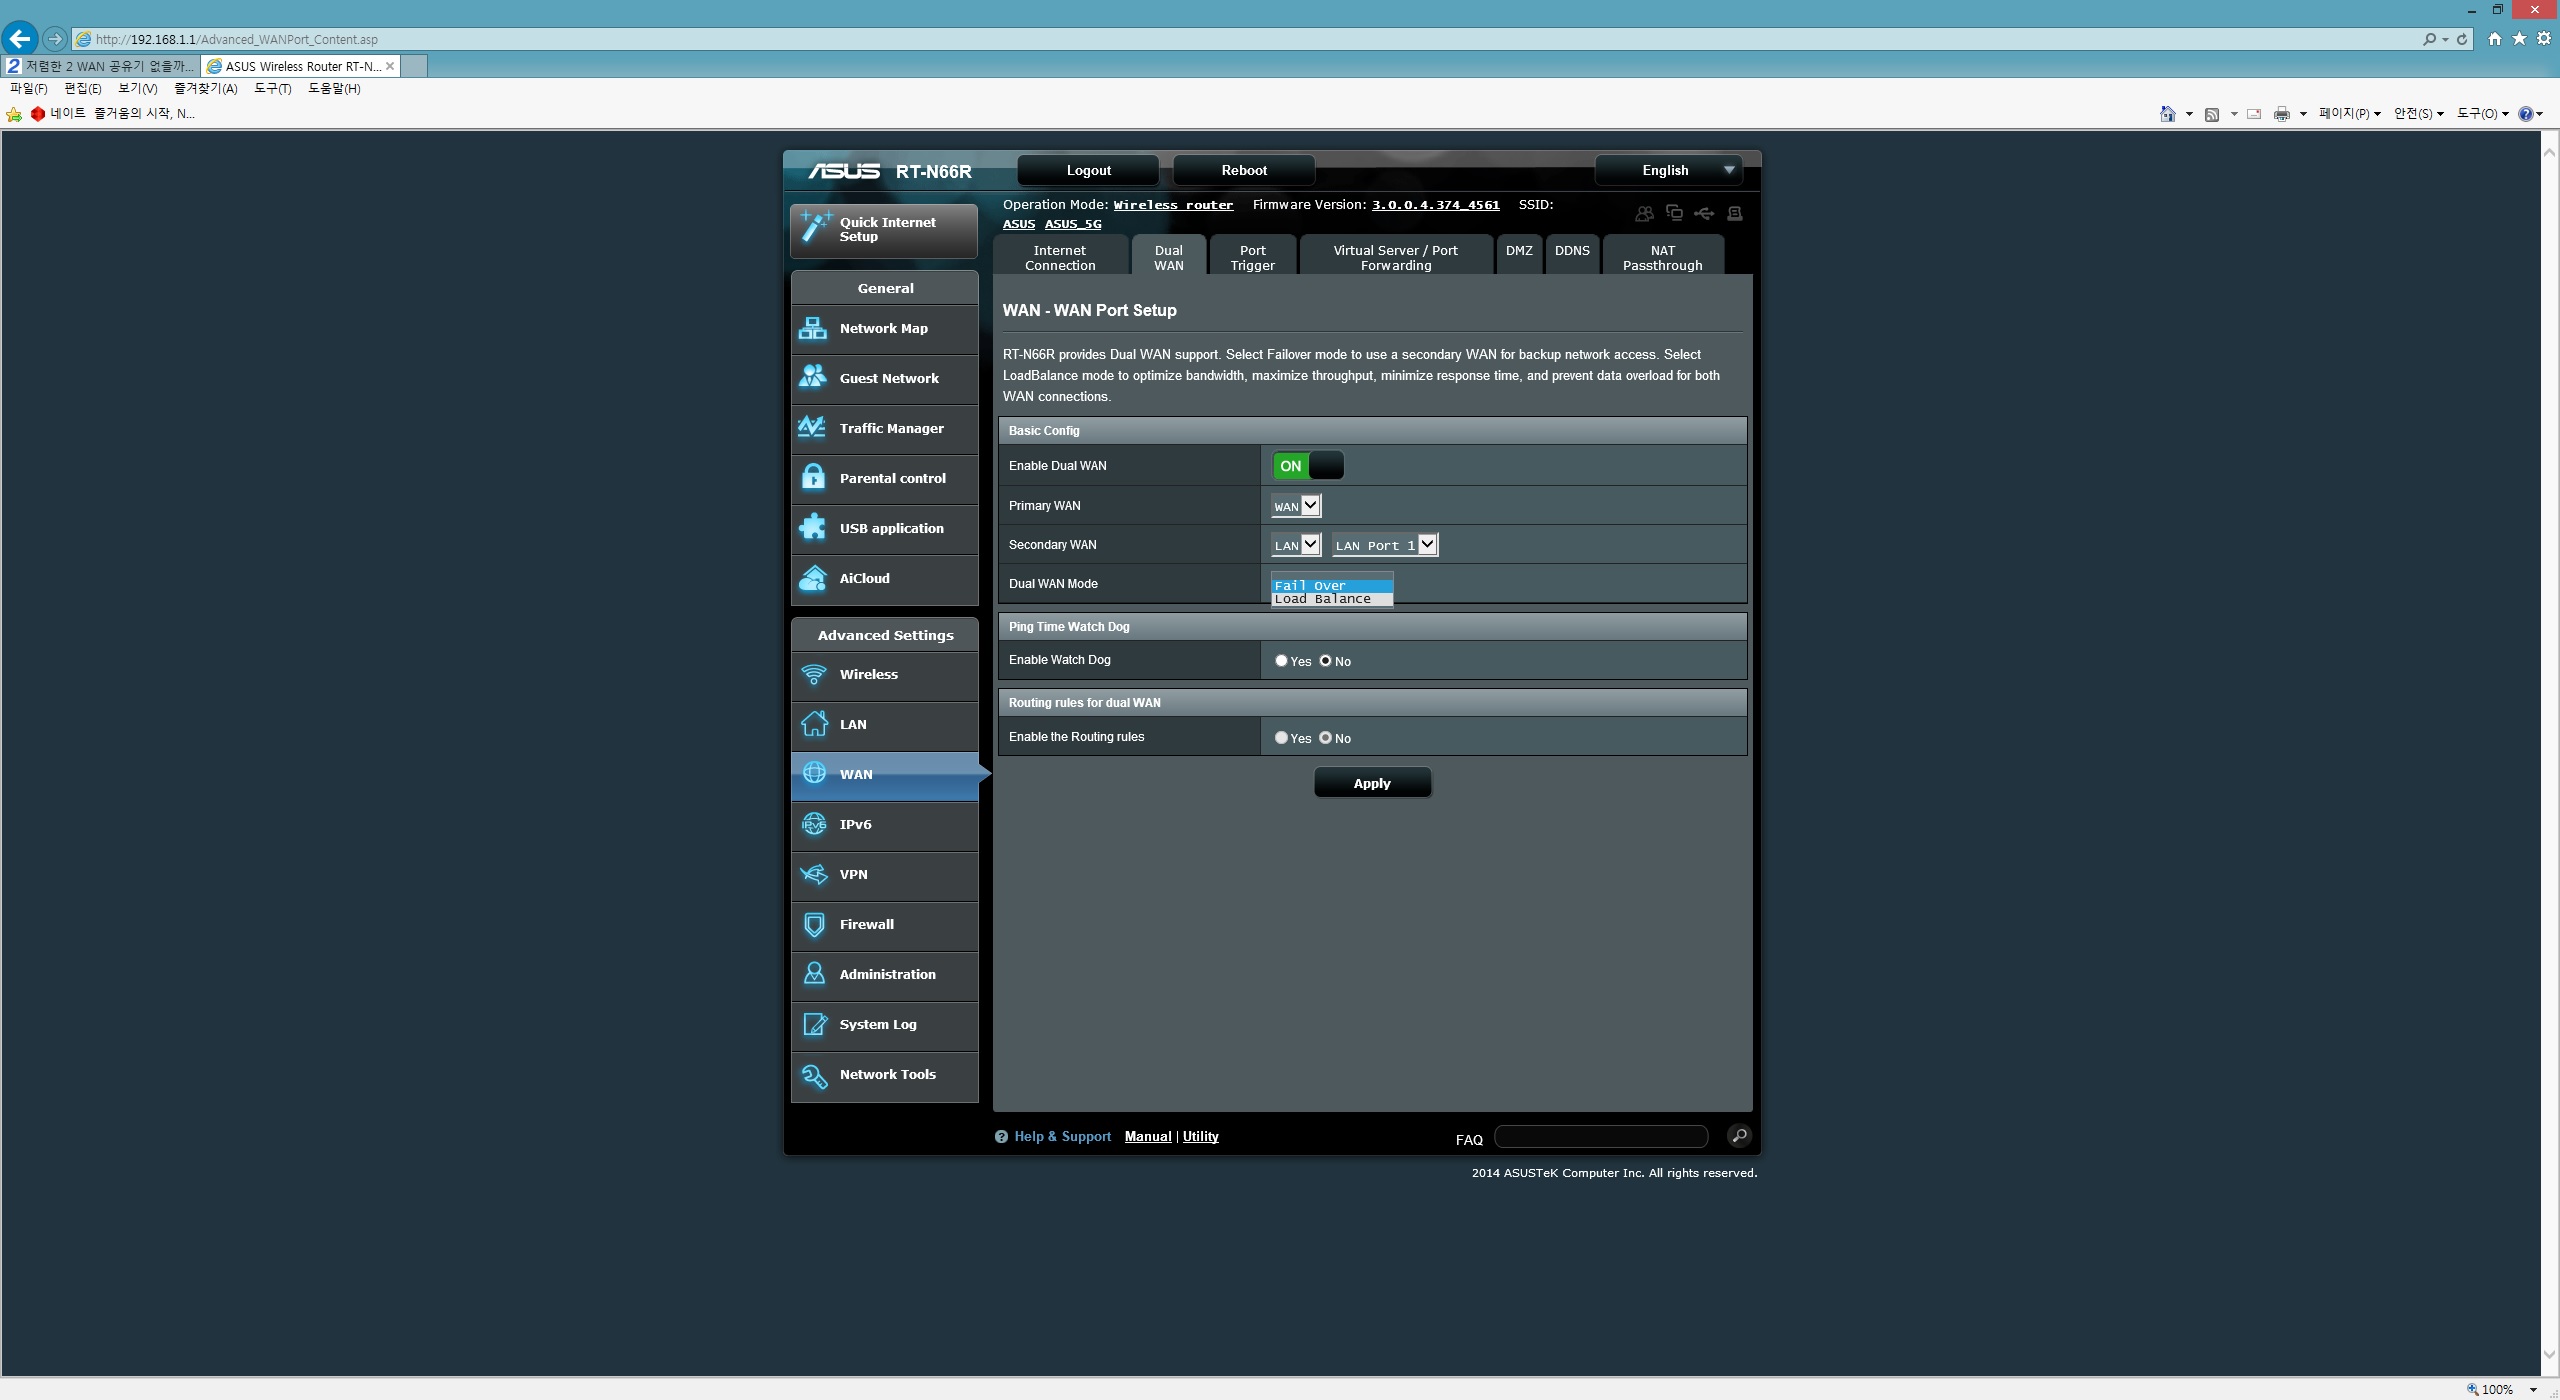Click the print icon in command bar
This screenshot has height=1400, width=2560.
[2281, 114]
